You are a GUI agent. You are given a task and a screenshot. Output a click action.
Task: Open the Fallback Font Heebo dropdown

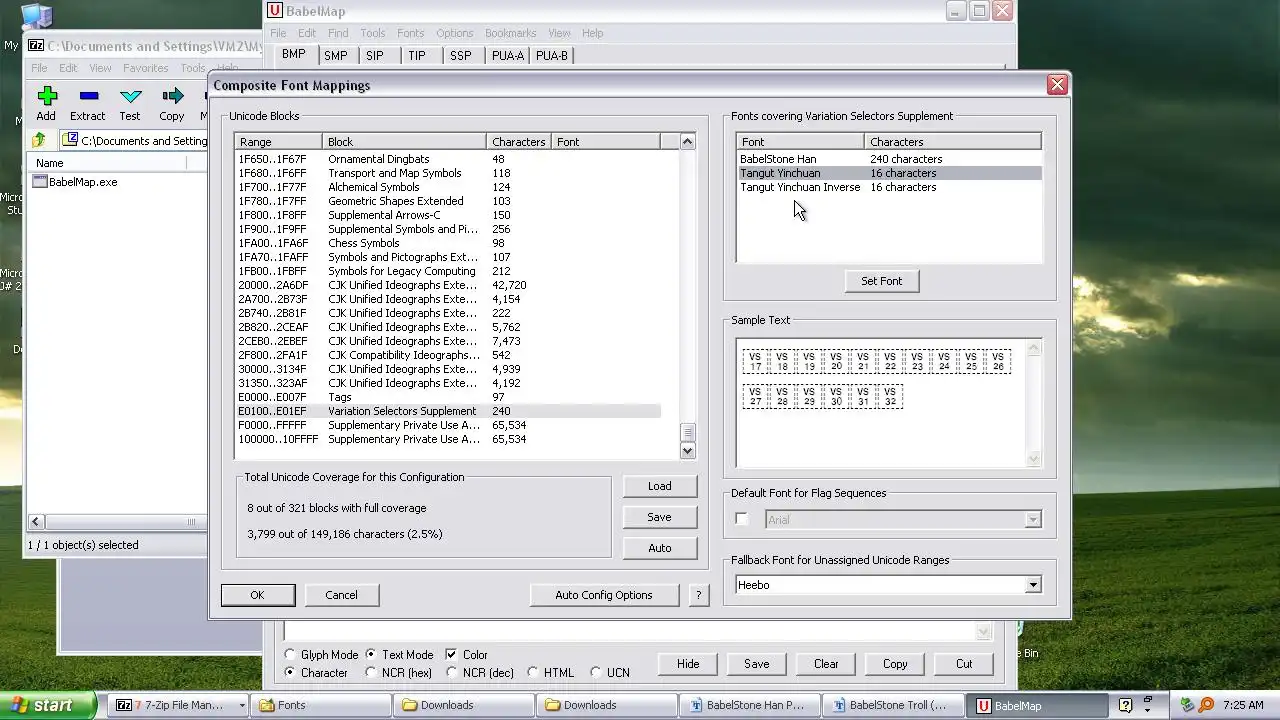coord(1032,585)
